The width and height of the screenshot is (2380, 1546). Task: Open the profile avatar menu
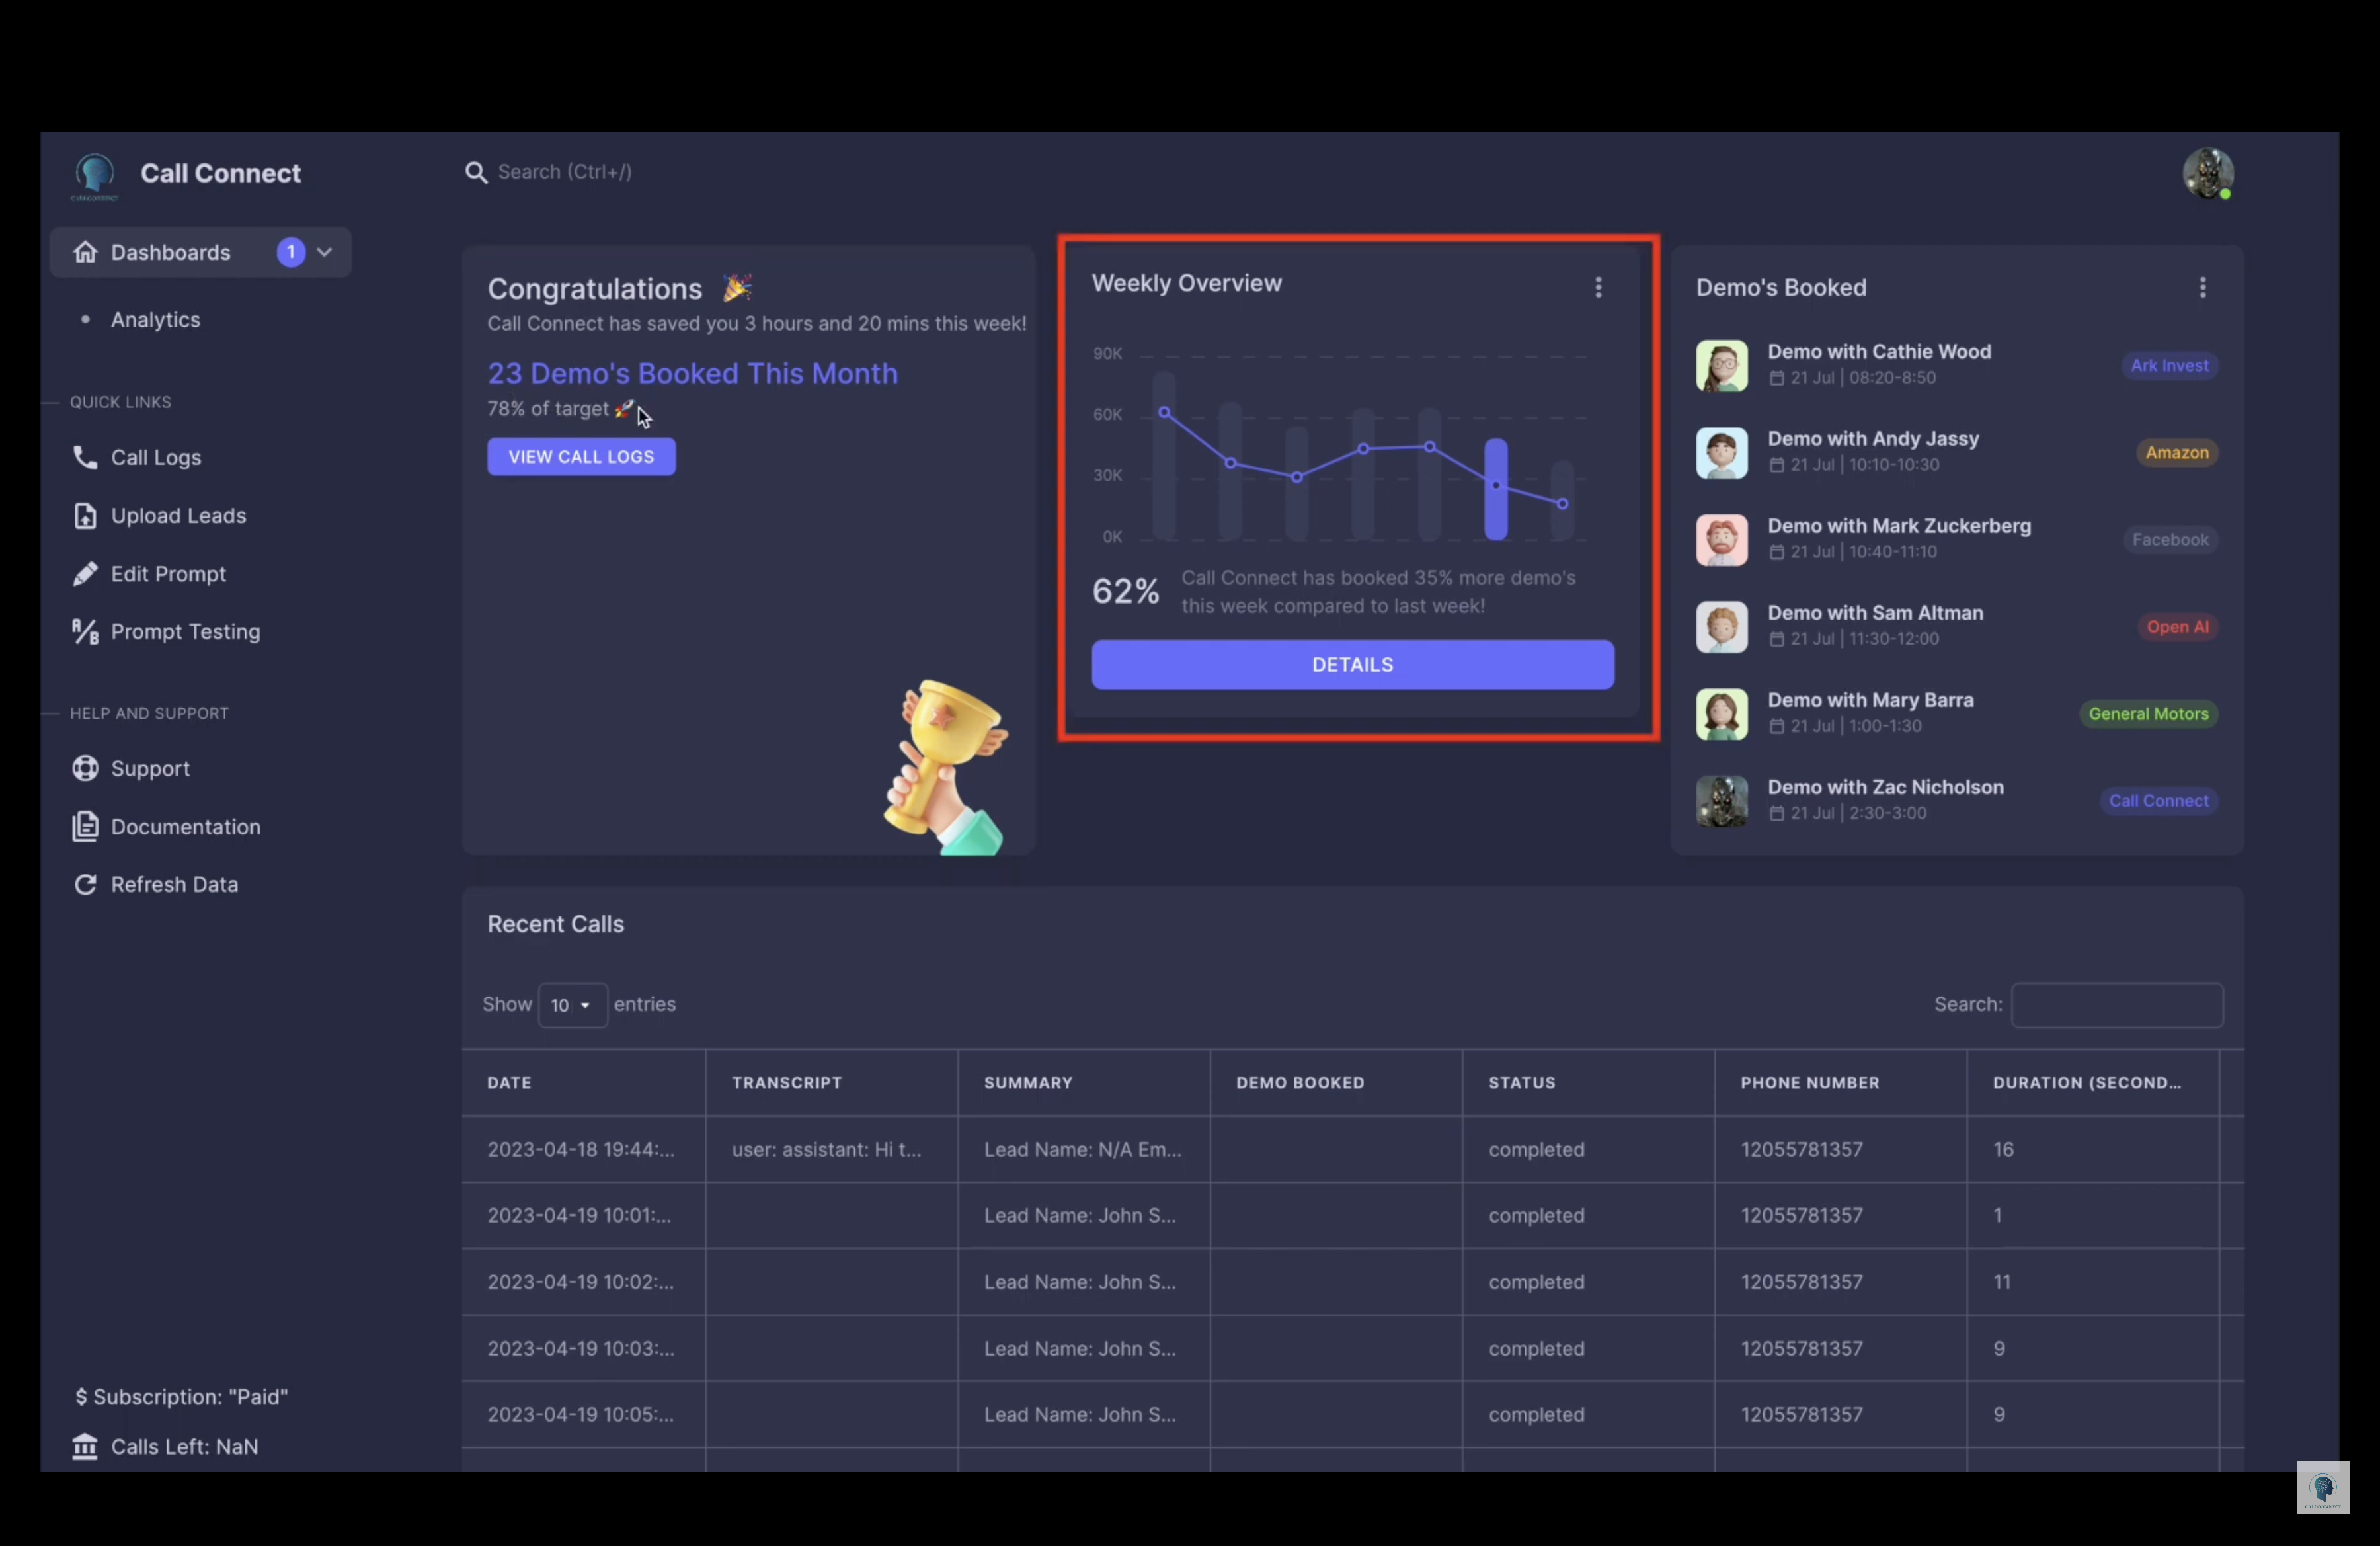click(2208, 173)
